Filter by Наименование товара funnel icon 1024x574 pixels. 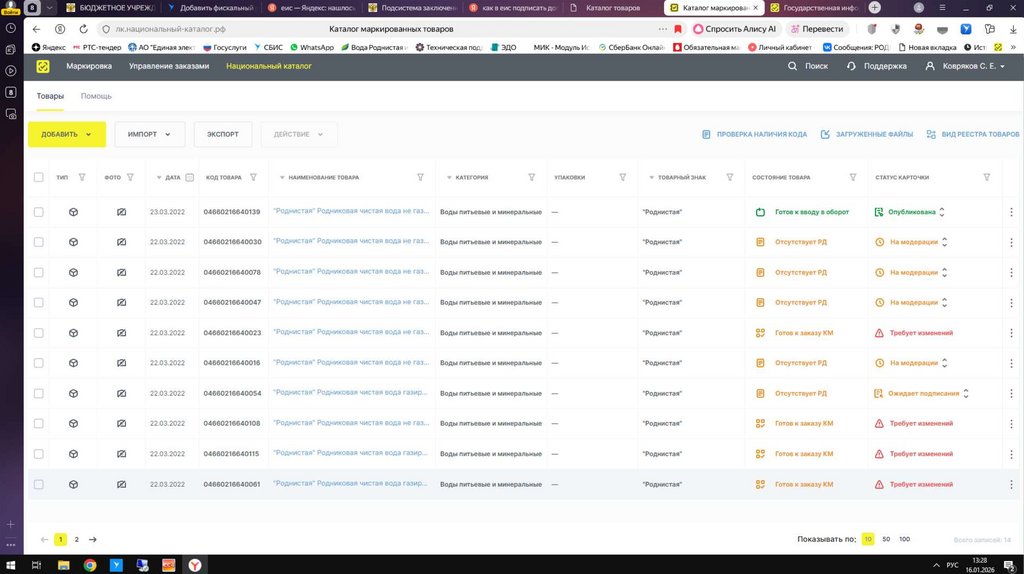(x=420, y=177)
